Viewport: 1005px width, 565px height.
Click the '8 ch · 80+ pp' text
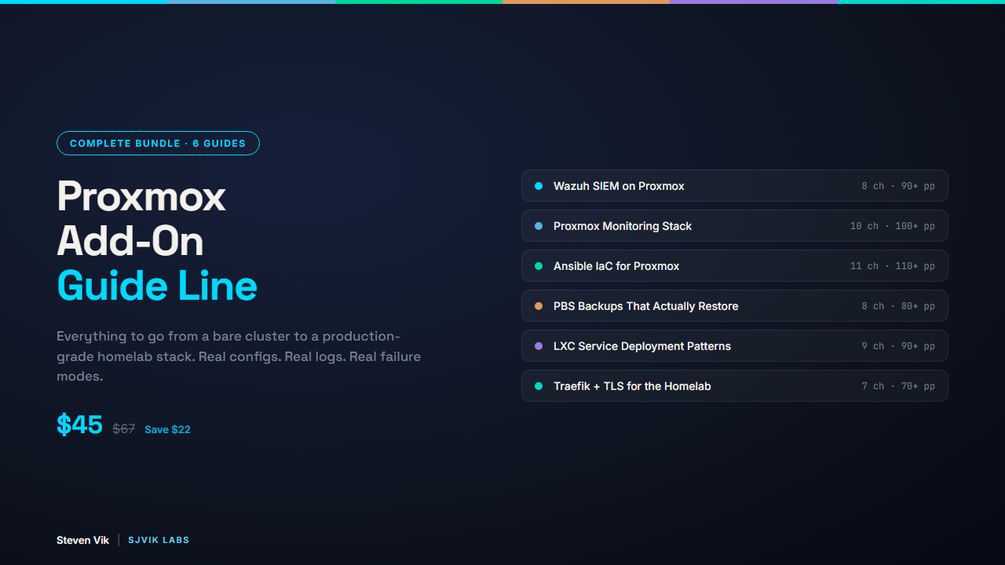(x=898, y=306)
